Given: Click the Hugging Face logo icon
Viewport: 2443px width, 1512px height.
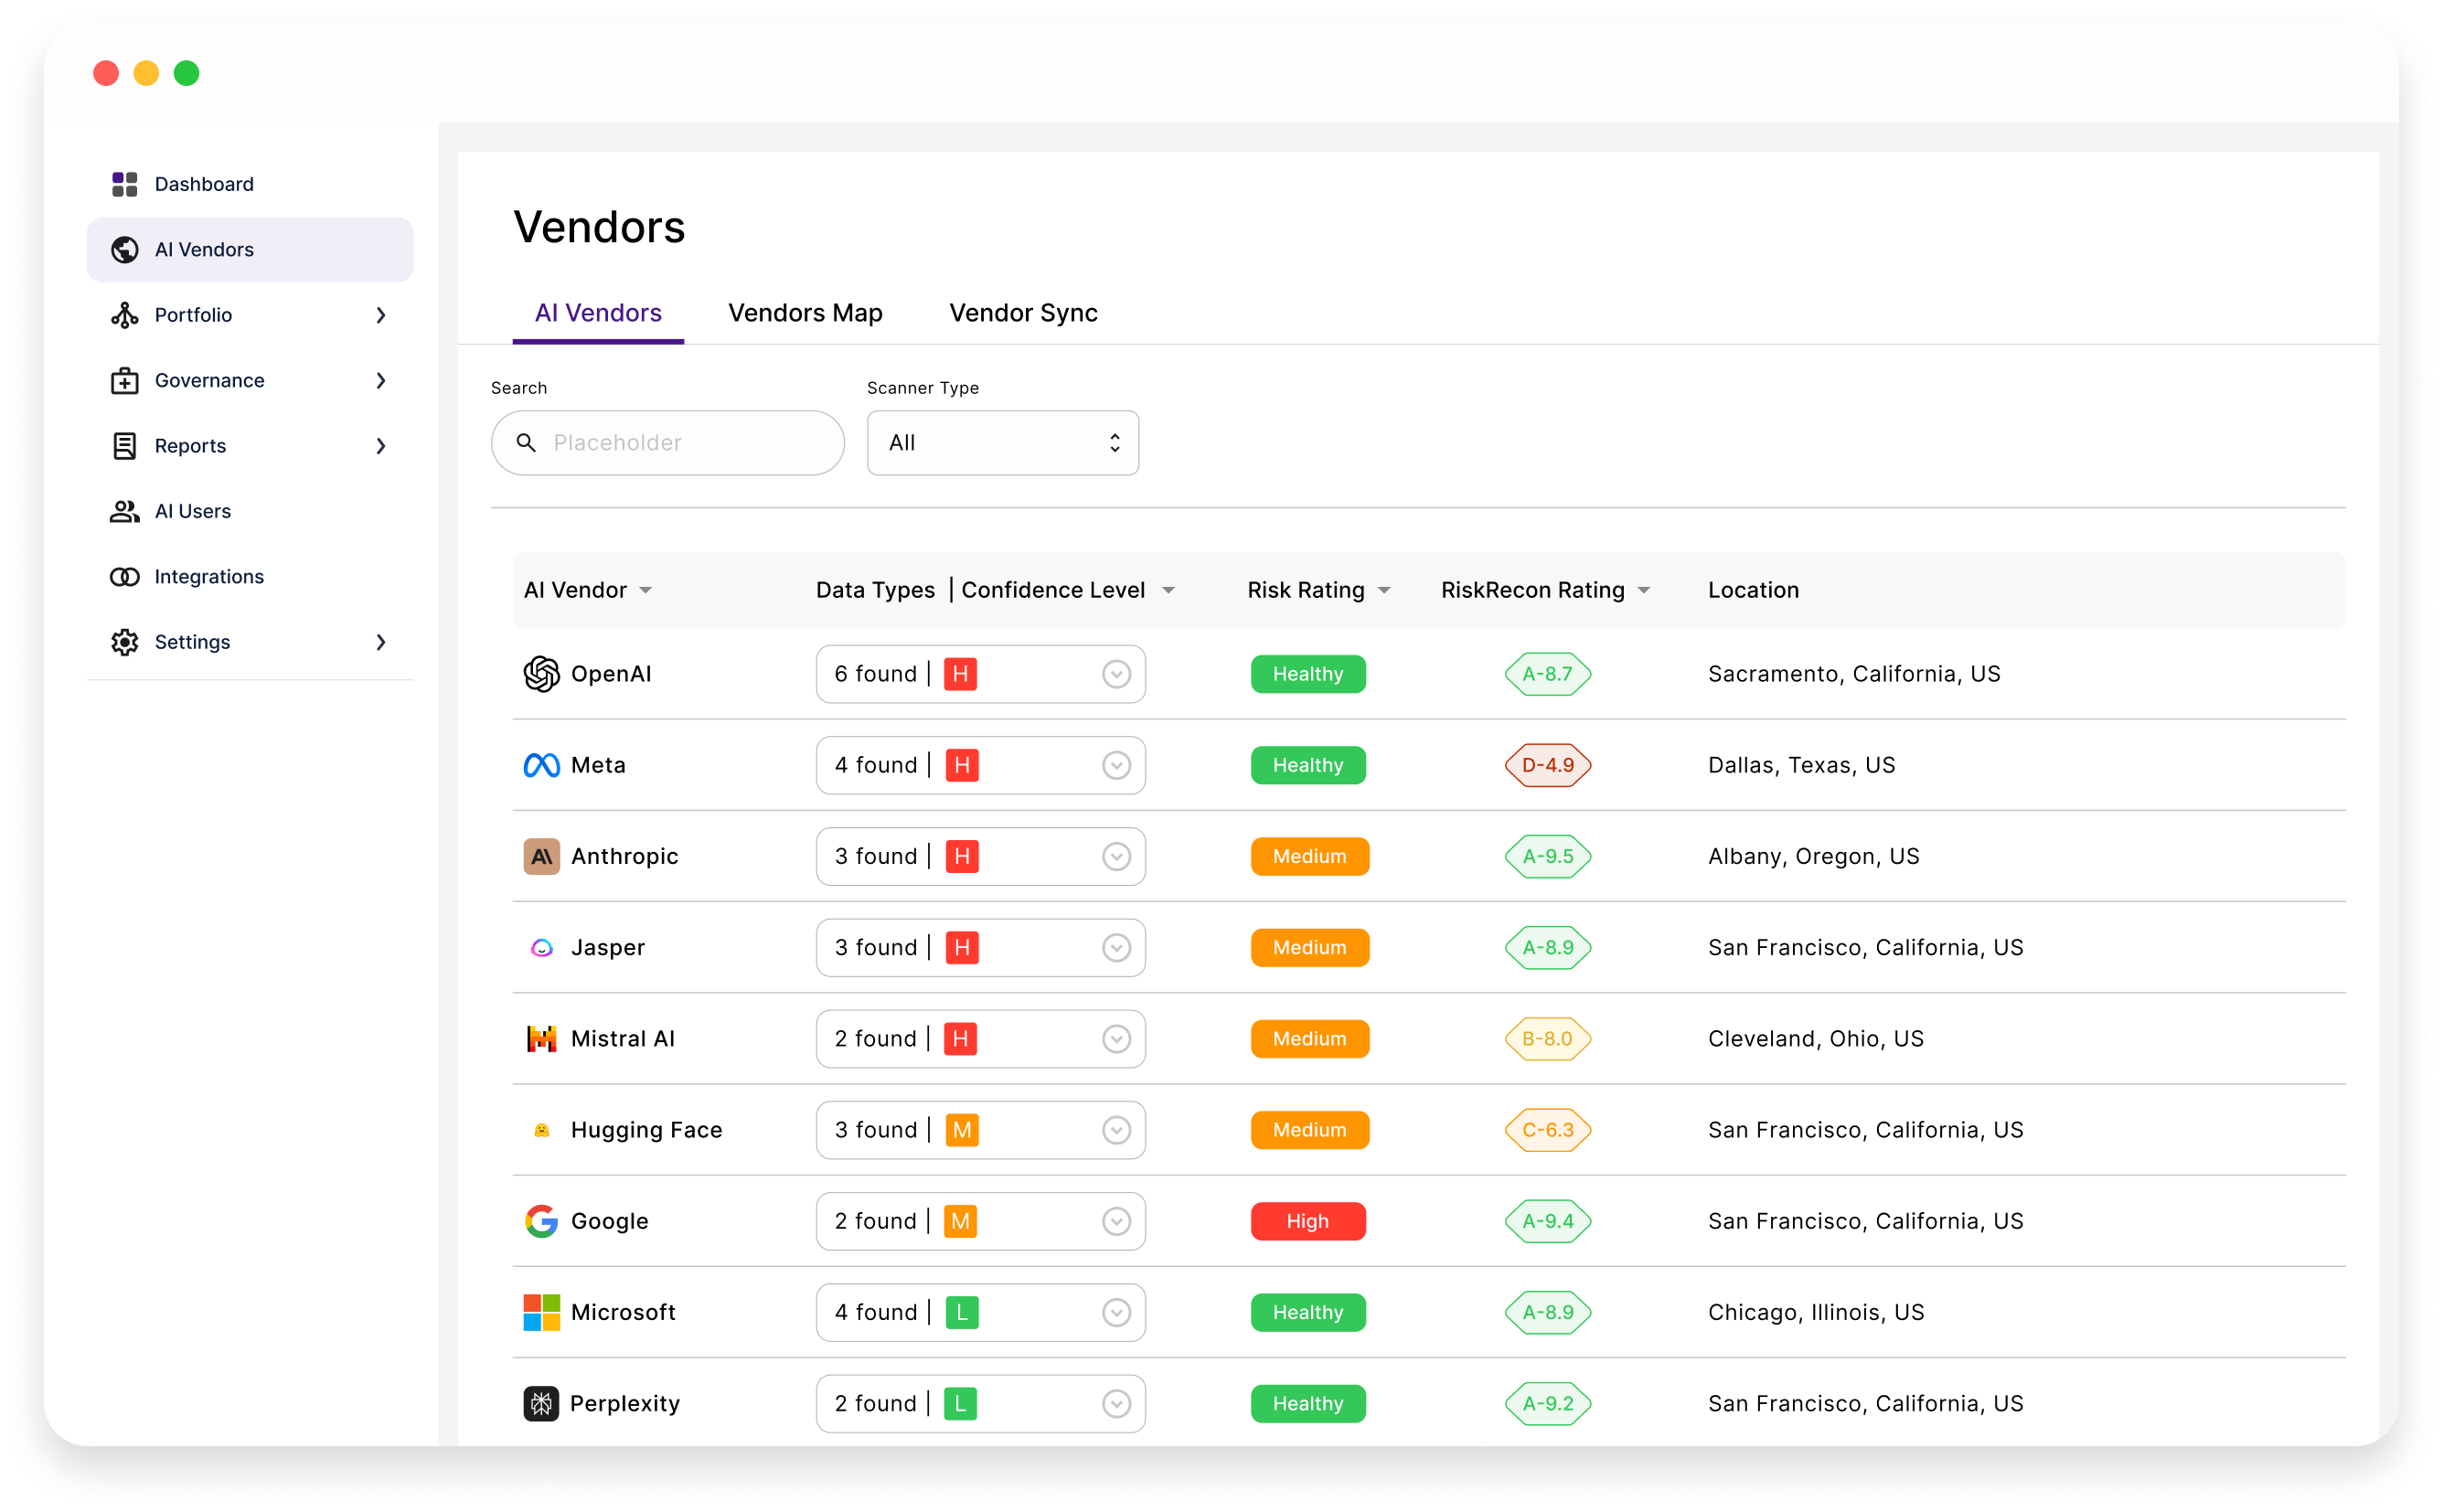Looking at the screenshot, I should tap(541, 1130).
